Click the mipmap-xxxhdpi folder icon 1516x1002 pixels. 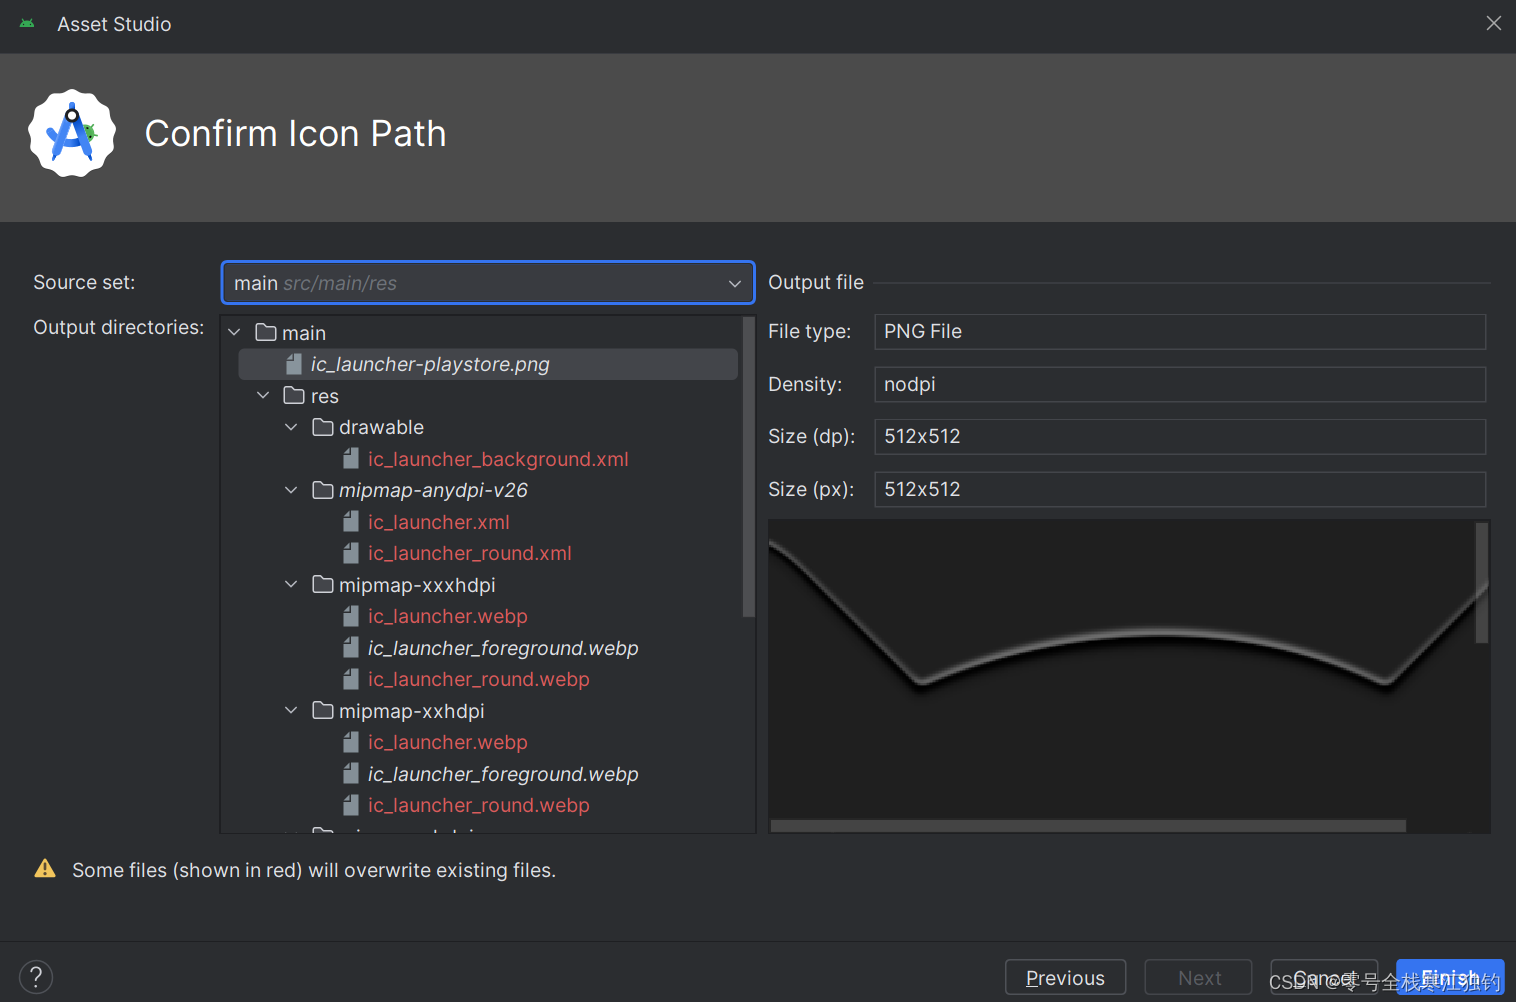(x=323, y=584)
